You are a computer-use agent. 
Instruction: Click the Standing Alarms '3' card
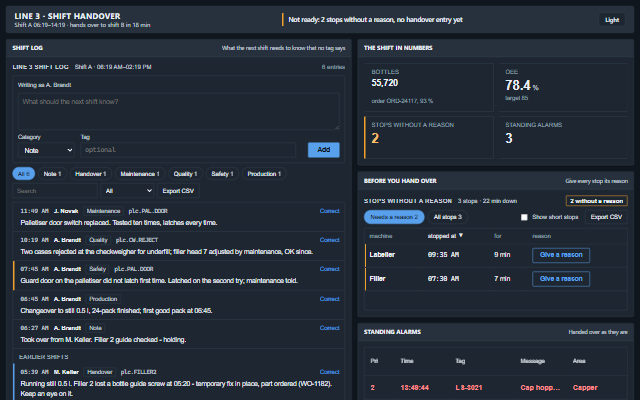[x=562, y=138]
